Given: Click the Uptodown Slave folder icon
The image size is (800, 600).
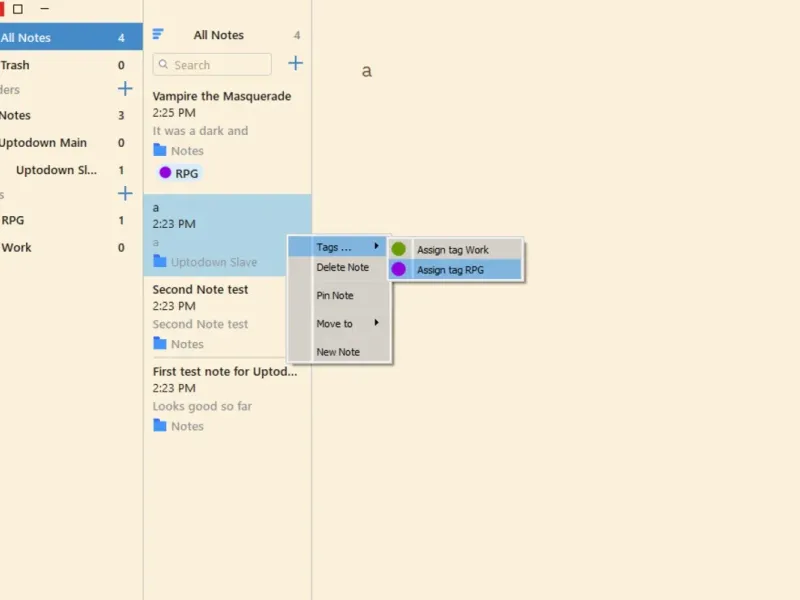Looking at the screenshot, I should (160, 261).
